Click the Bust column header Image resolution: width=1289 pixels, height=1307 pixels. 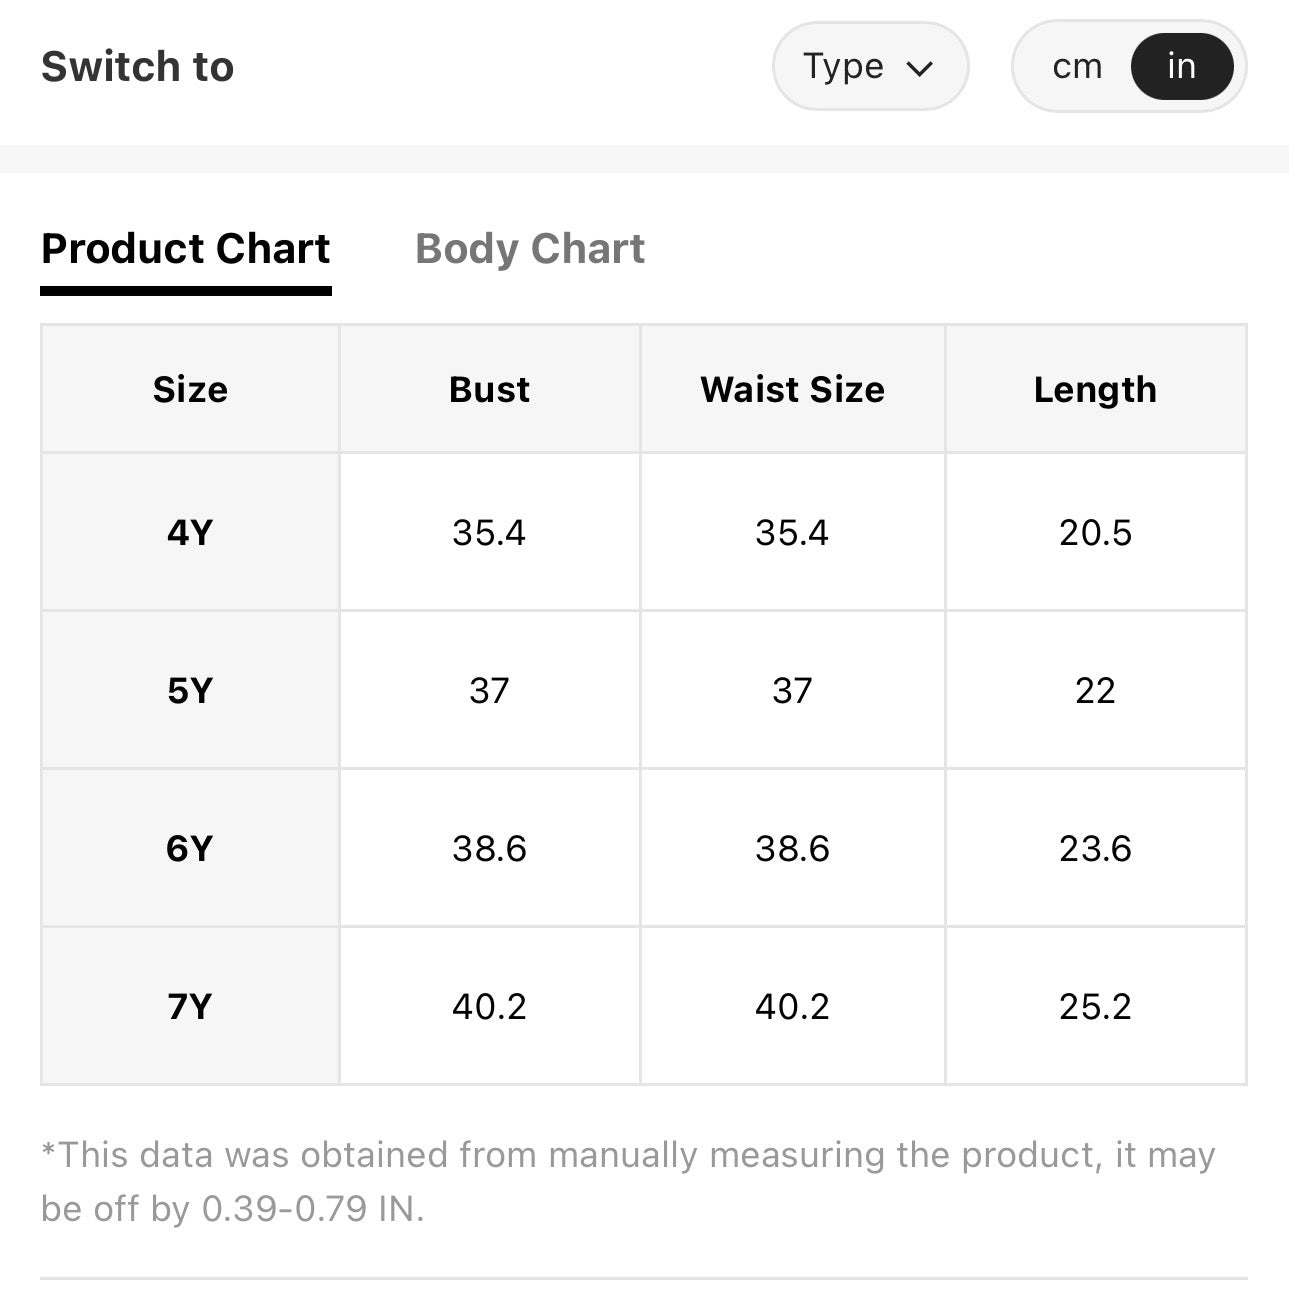point(489,389)
